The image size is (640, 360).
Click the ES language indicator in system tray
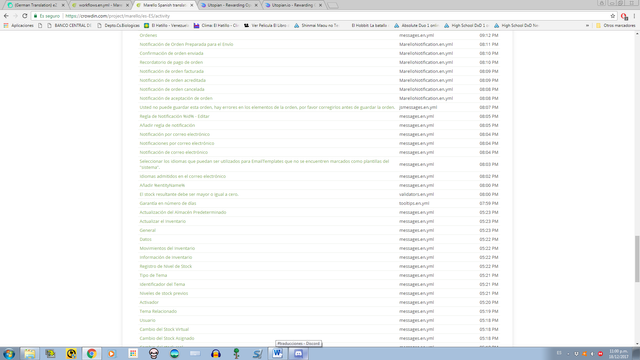[559, 353]
